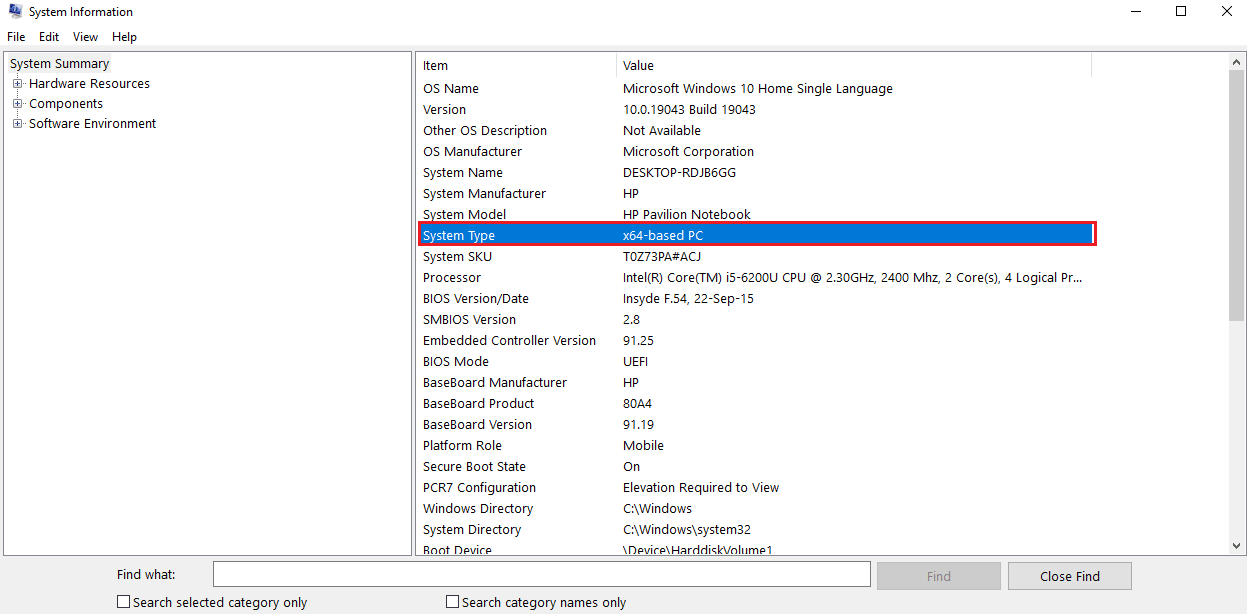Click the scroll up arrow of details list
This screenshot has height=614, width=1247.
1237,62
